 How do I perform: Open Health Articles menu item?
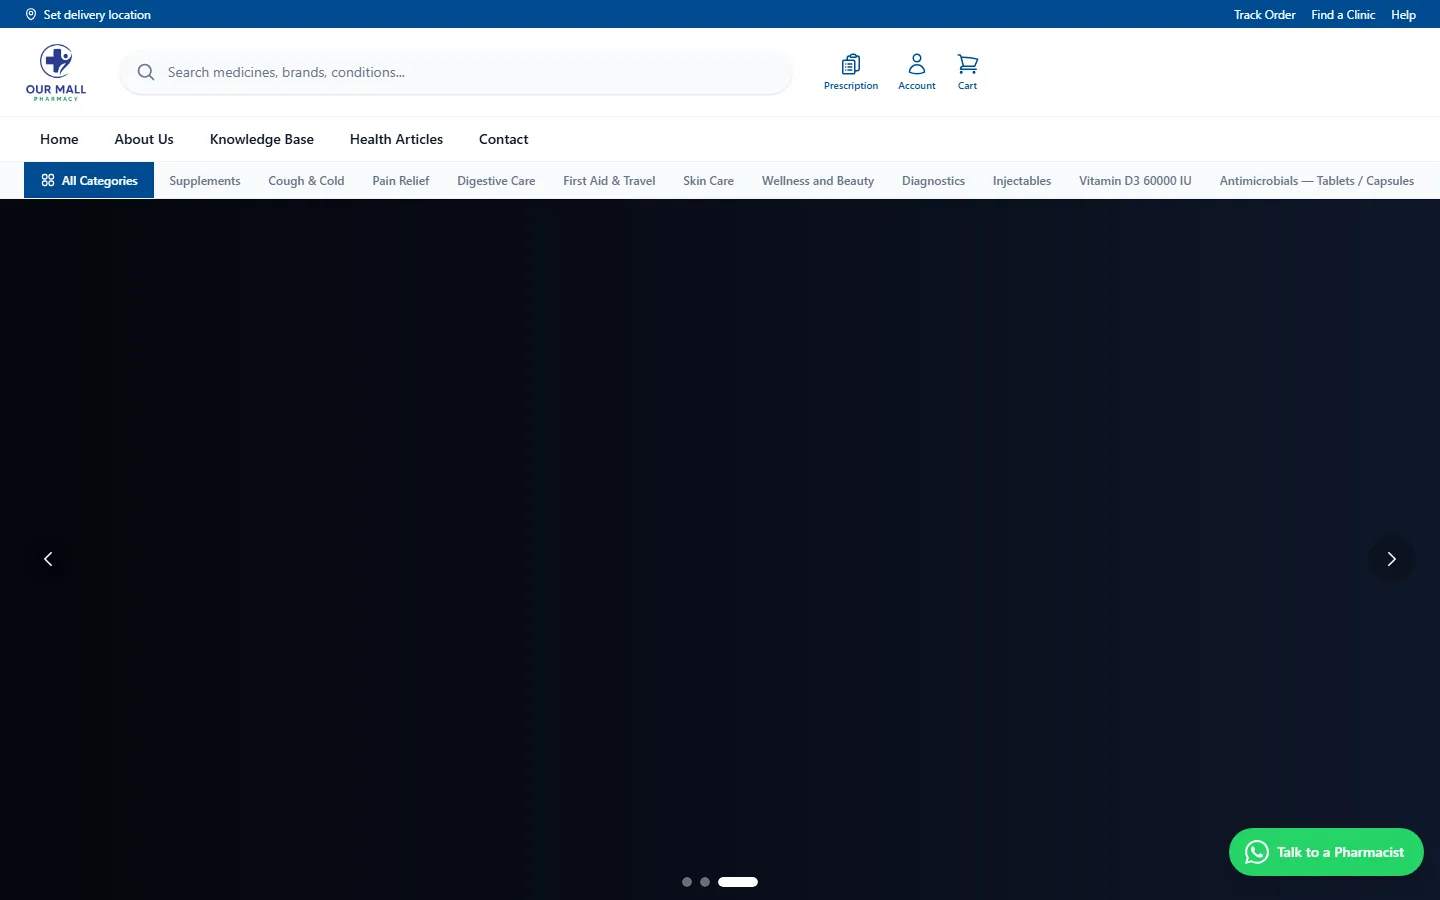(396, 139)
